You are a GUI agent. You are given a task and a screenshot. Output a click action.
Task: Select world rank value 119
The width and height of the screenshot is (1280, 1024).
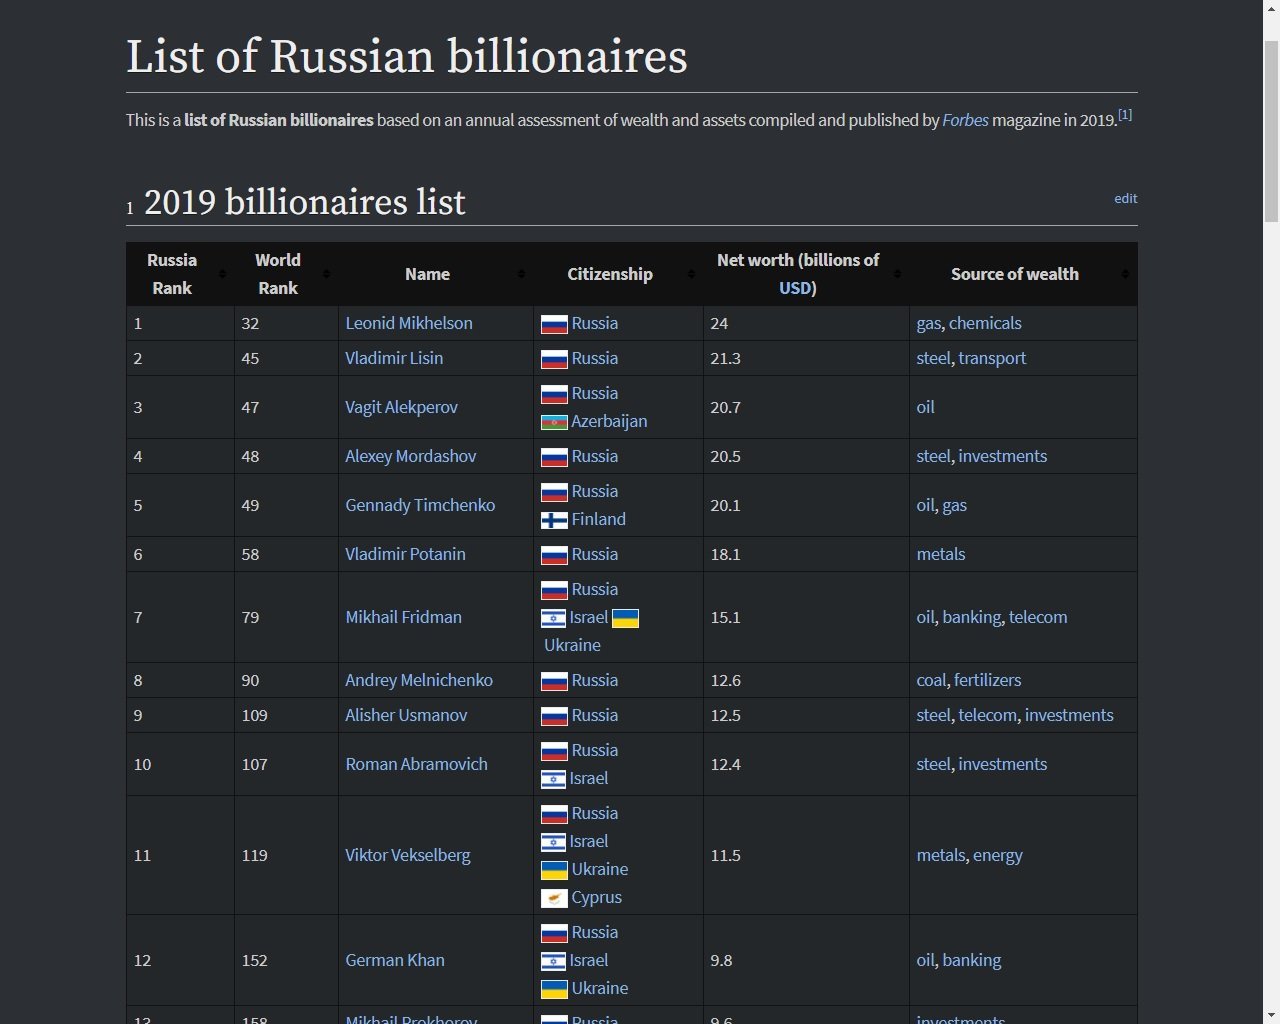(x=255, y=855)
